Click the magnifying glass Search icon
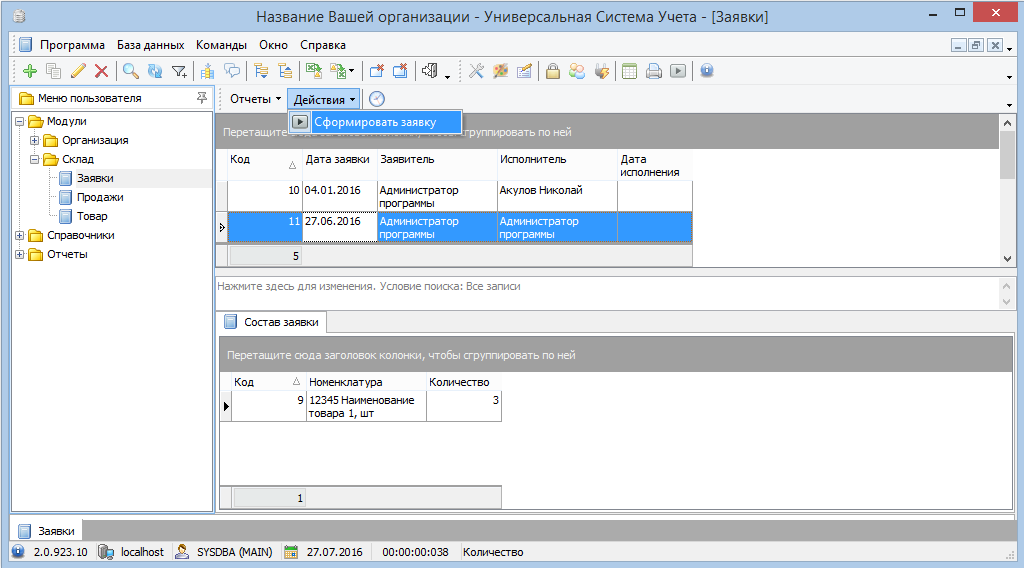Viewport: 1024px width, 568px height. pos(130,71)
